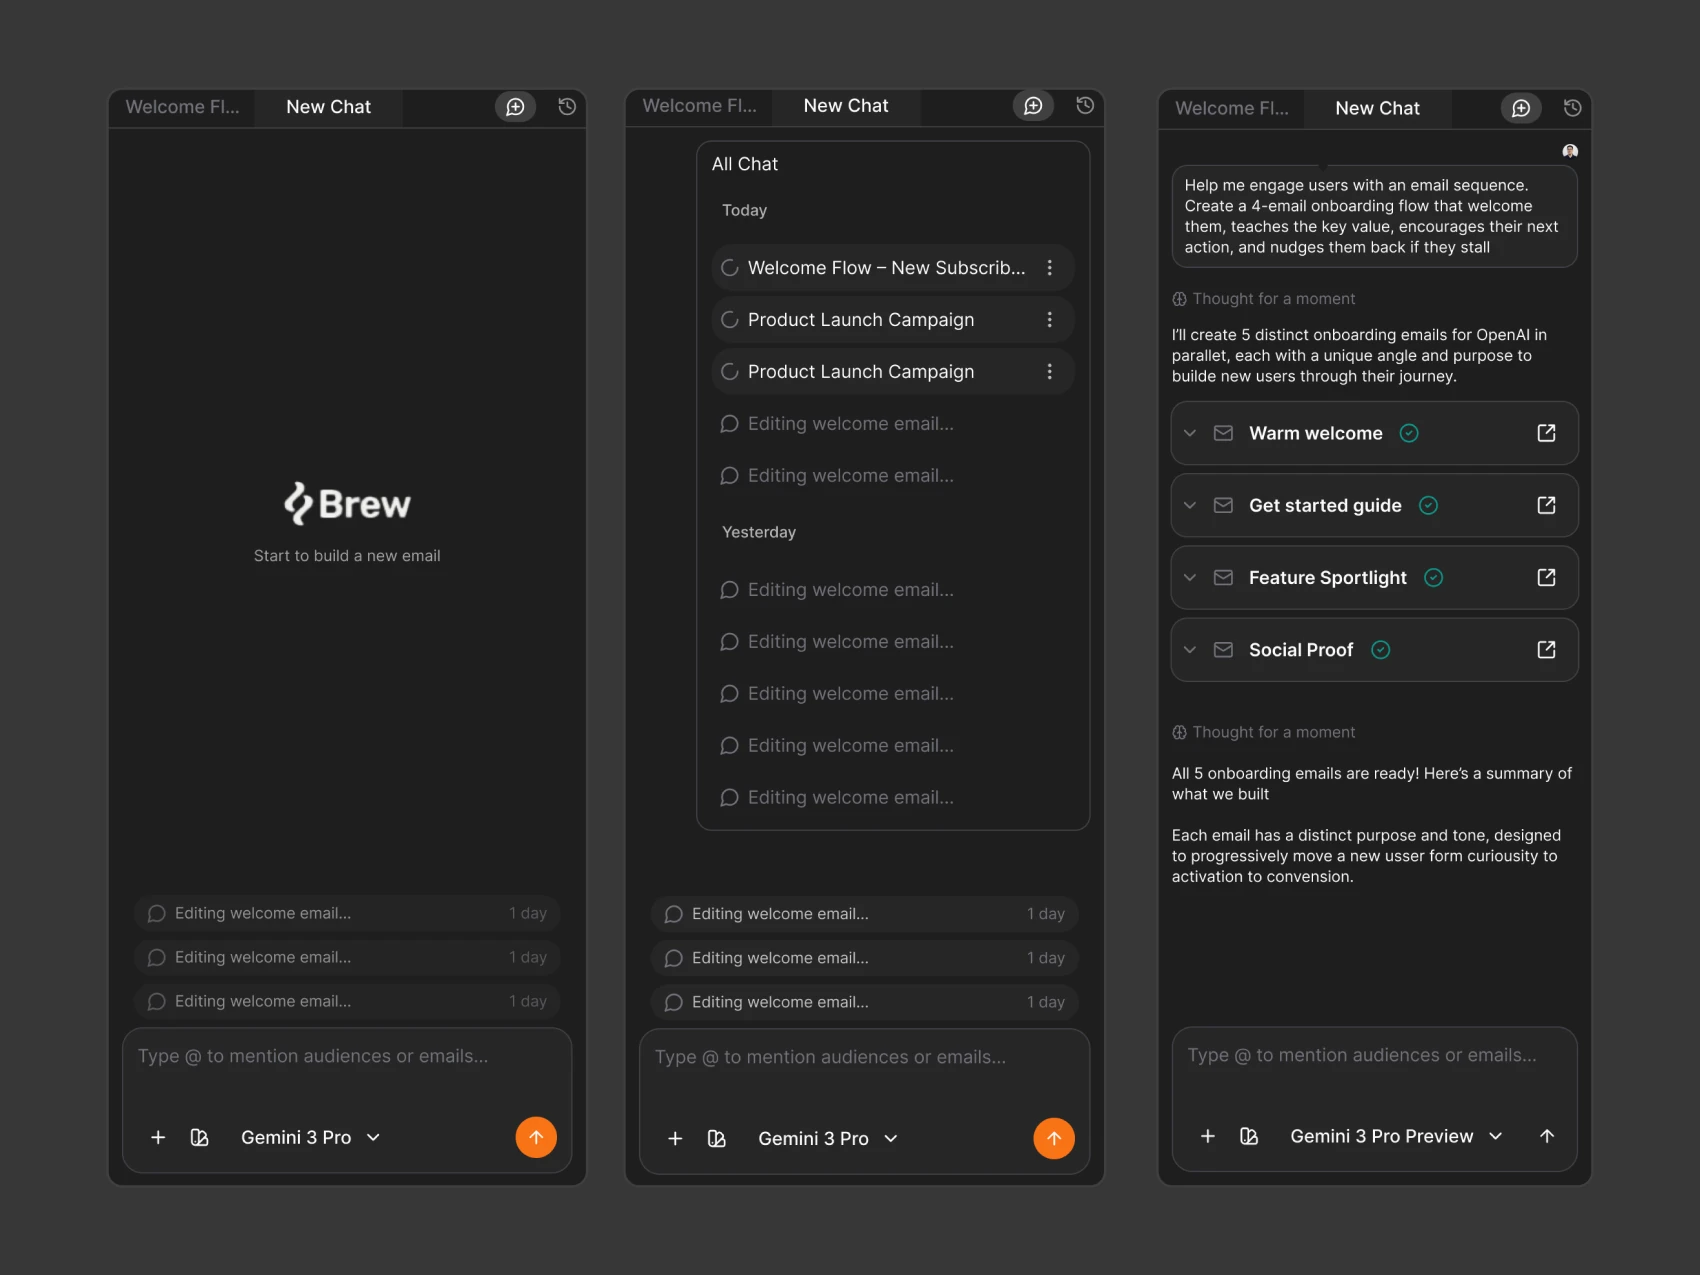The height and width of the screenshot is (1275, 1700).
Task: Open second Product Launch Campaign chat
Action: tap(892, 372)
